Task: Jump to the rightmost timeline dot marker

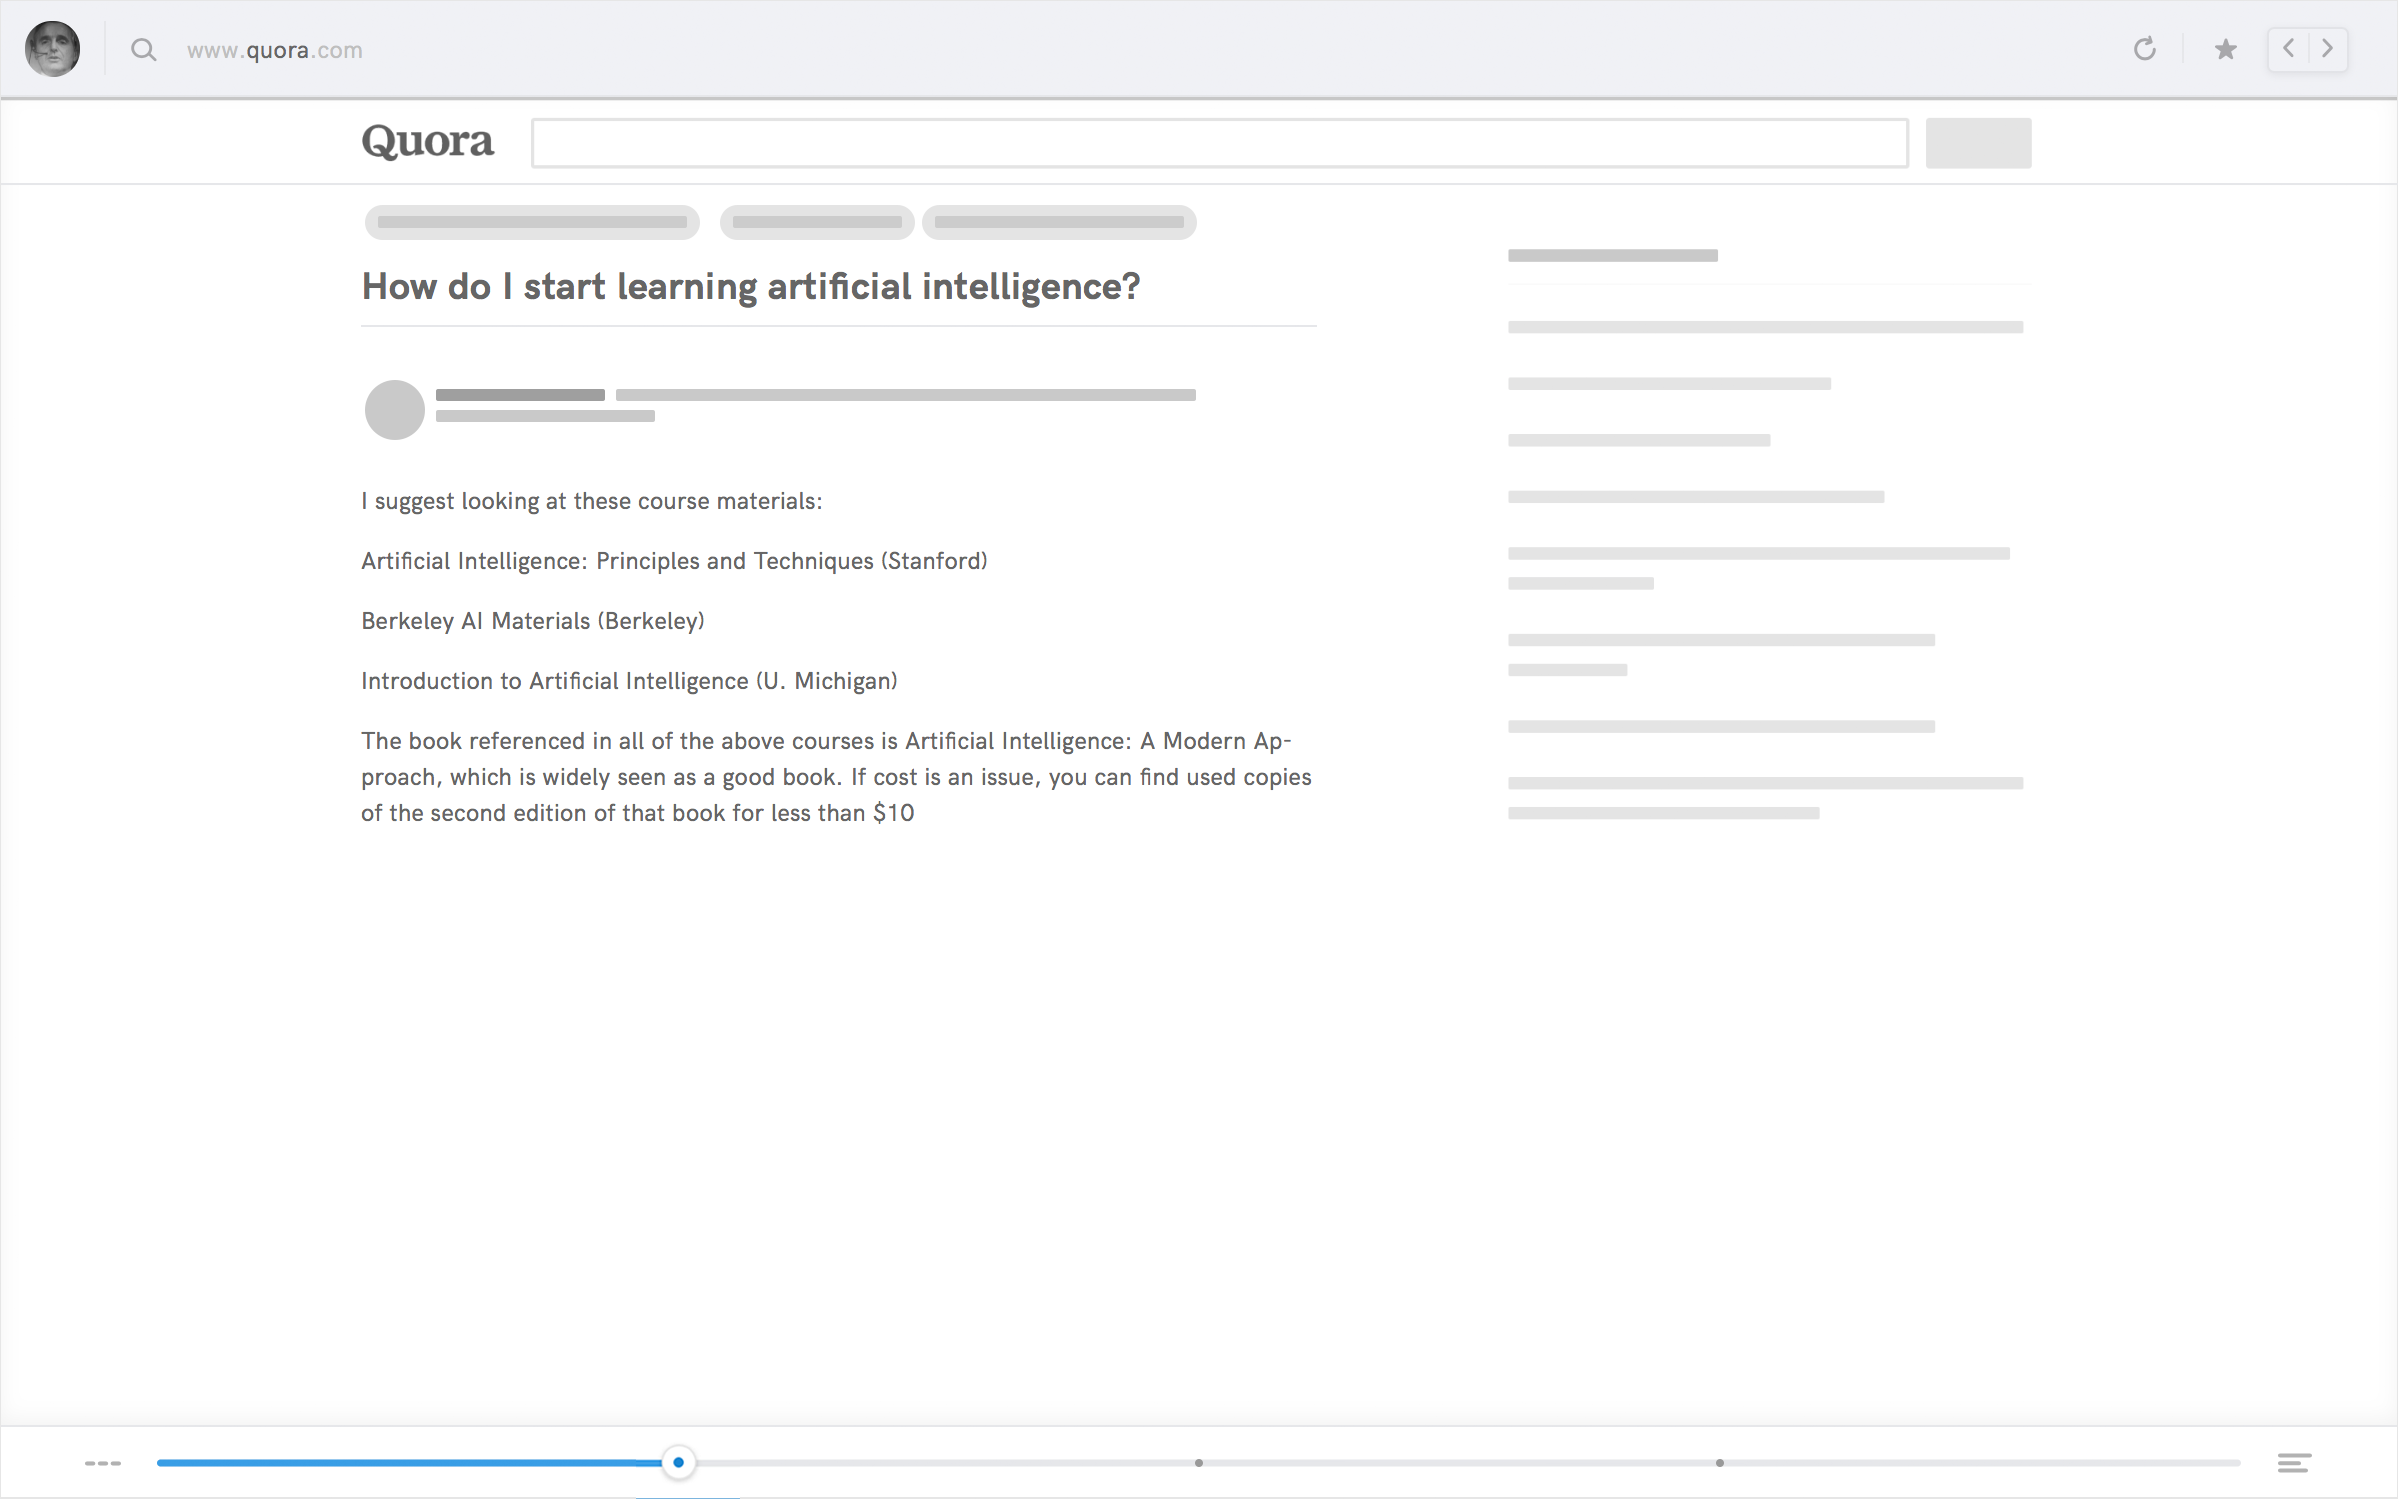Action: [1720, 1463]
